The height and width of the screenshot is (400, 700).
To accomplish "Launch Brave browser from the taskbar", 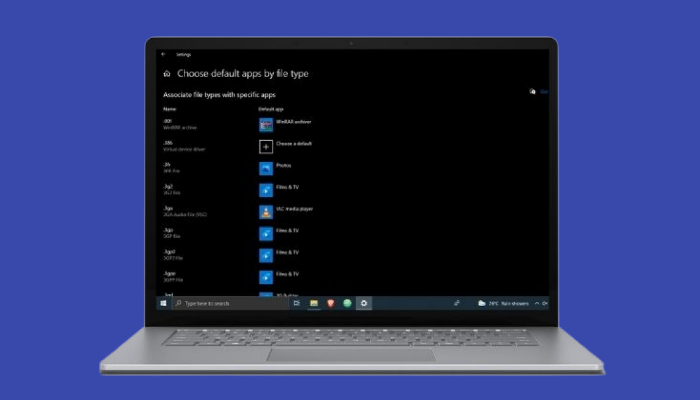I will (331, 303).
